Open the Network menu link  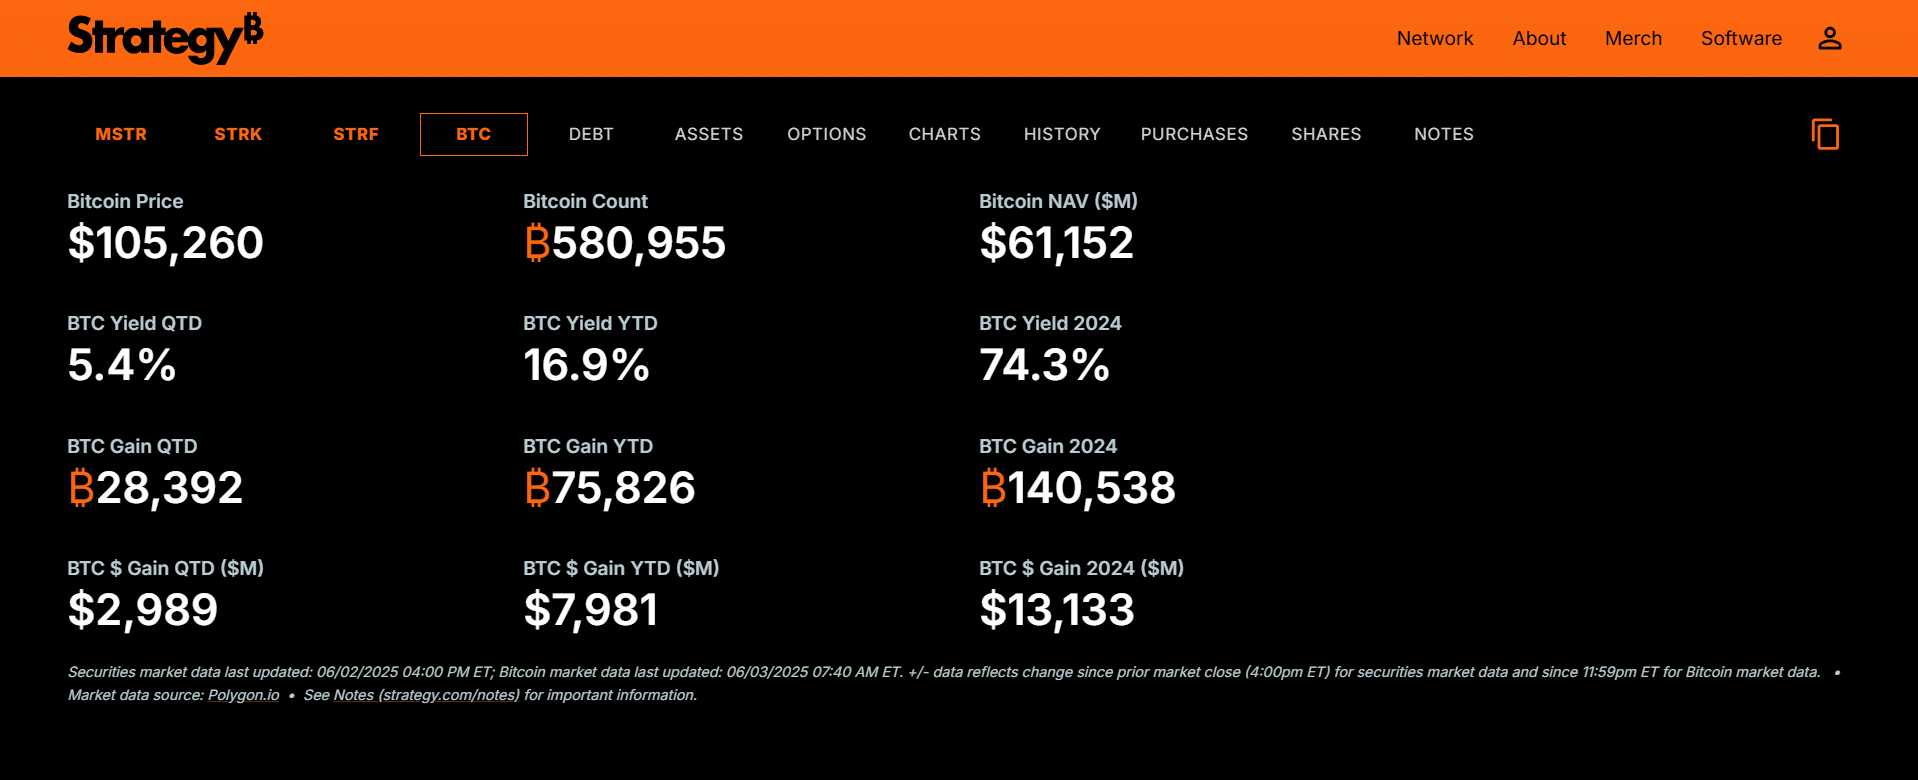click(x=1435, y=38)
